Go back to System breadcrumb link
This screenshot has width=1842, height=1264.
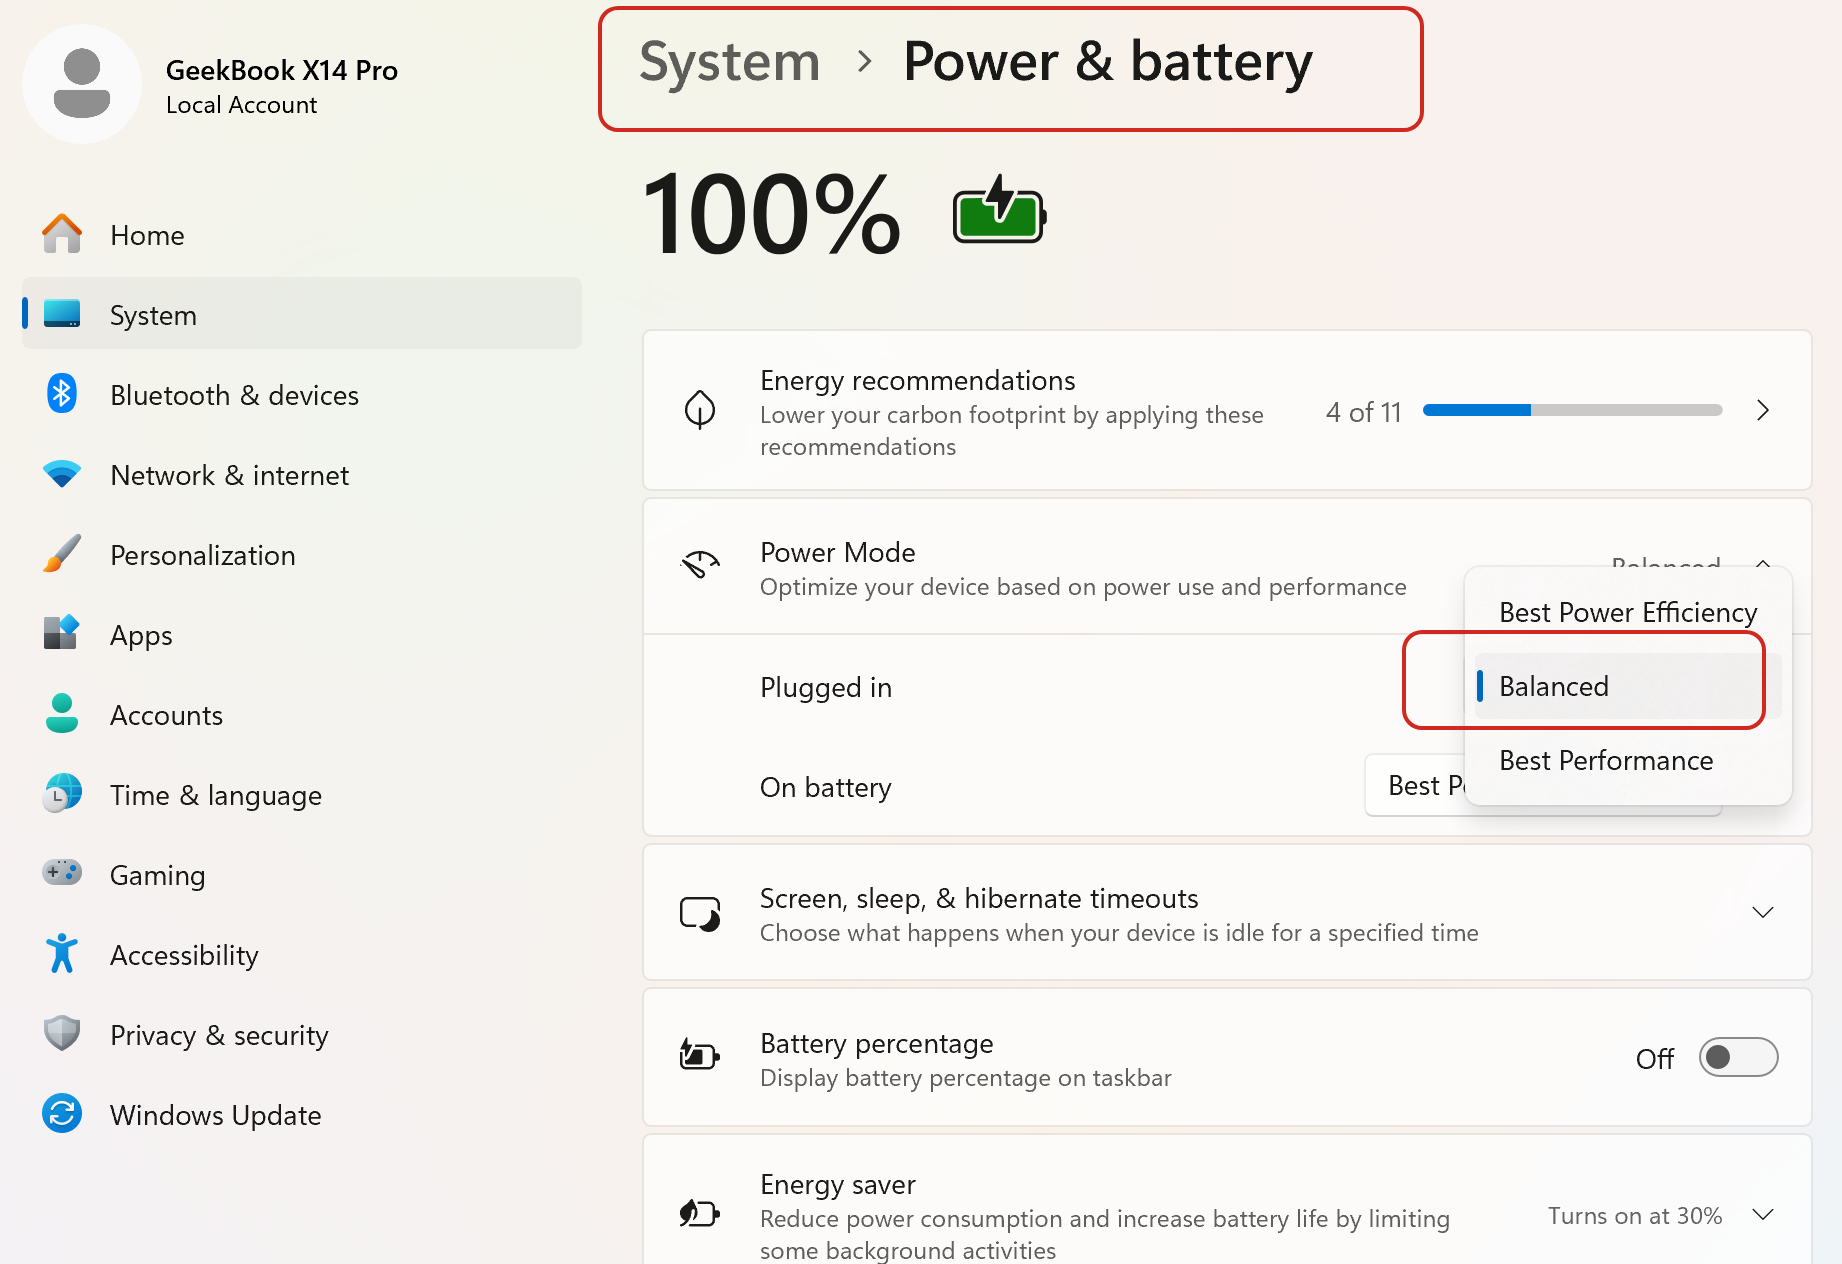click(x=729, y=62)
